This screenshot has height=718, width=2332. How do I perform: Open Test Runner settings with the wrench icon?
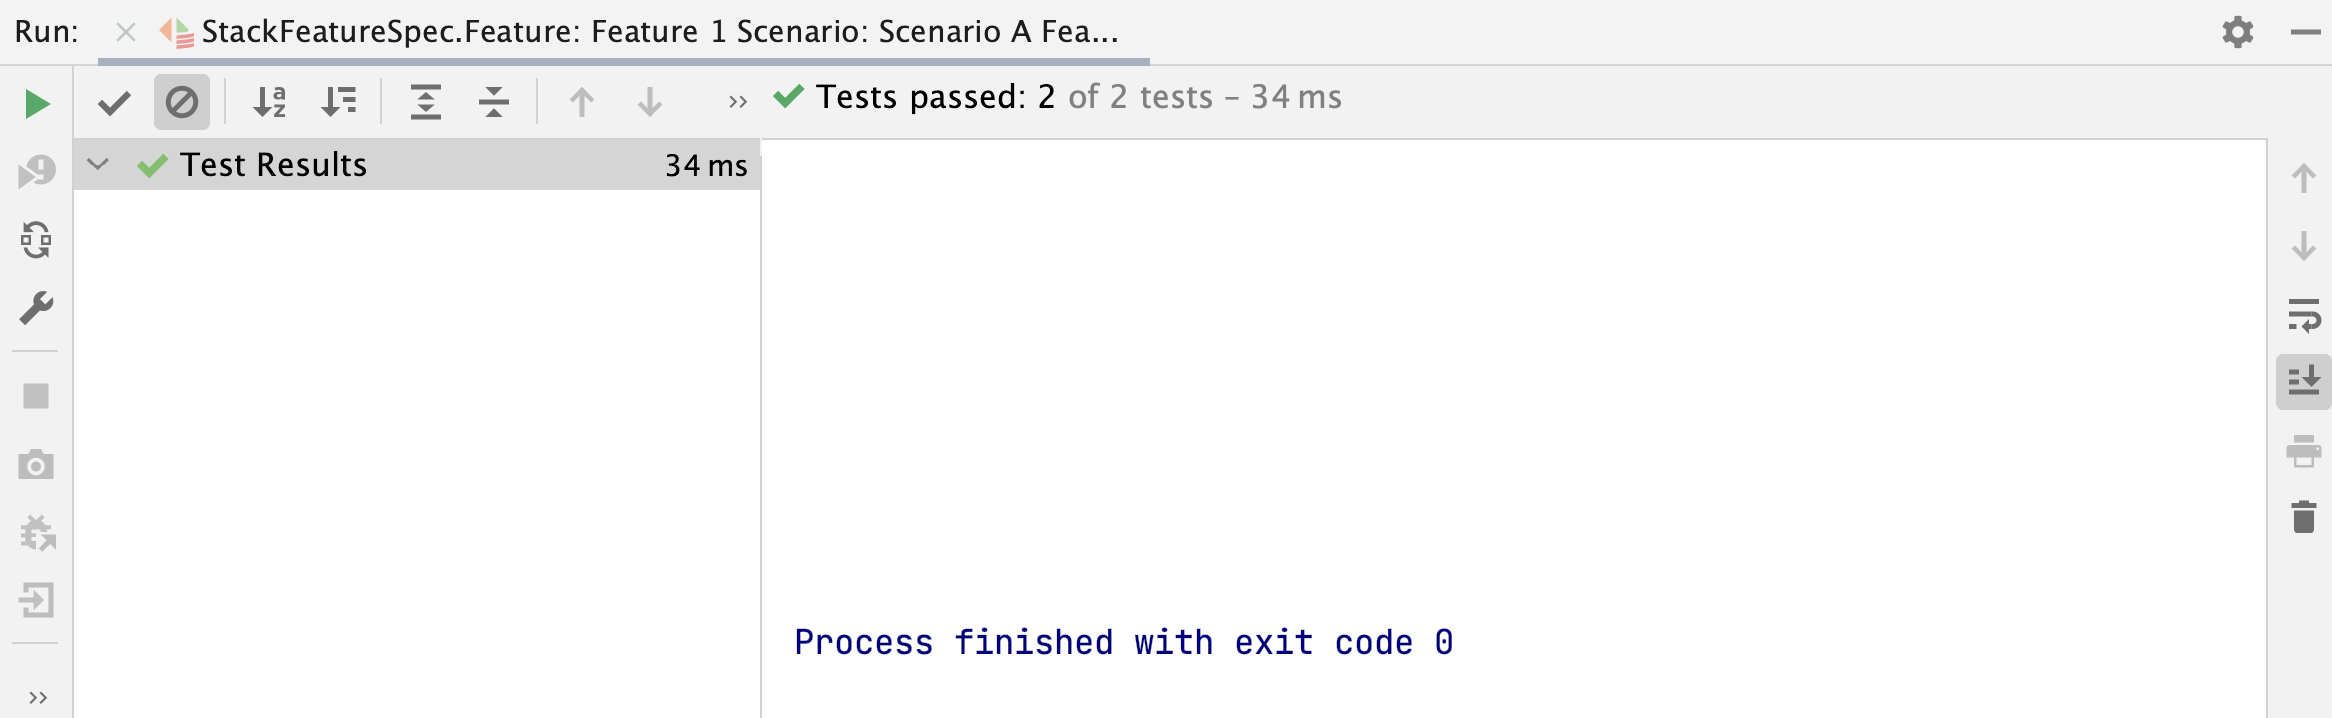coord(36,308)
